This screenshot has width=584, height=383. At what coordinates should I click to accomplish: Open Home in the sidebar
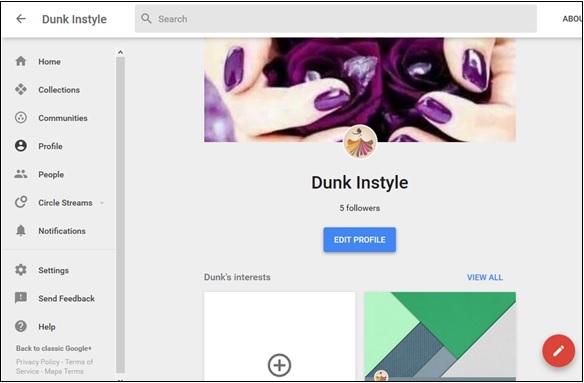[50, 61]
